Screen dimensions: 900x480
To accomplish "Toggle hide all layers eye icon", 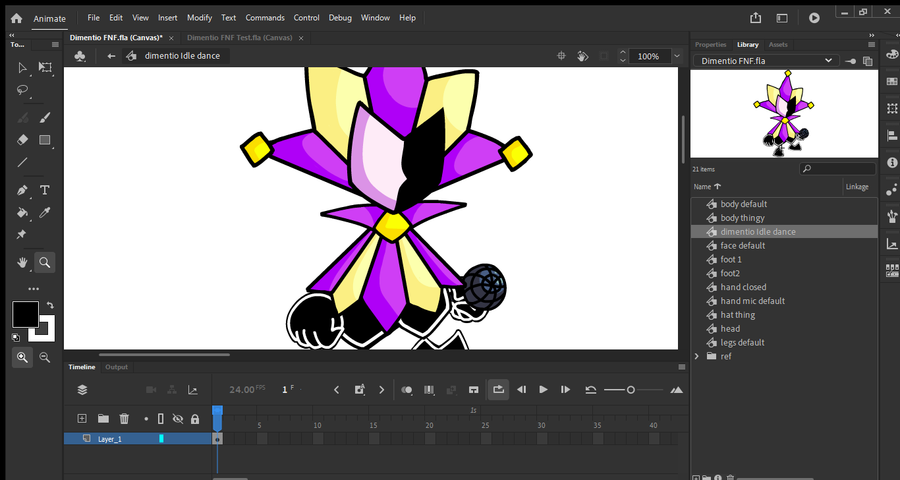I will (178, 419).
